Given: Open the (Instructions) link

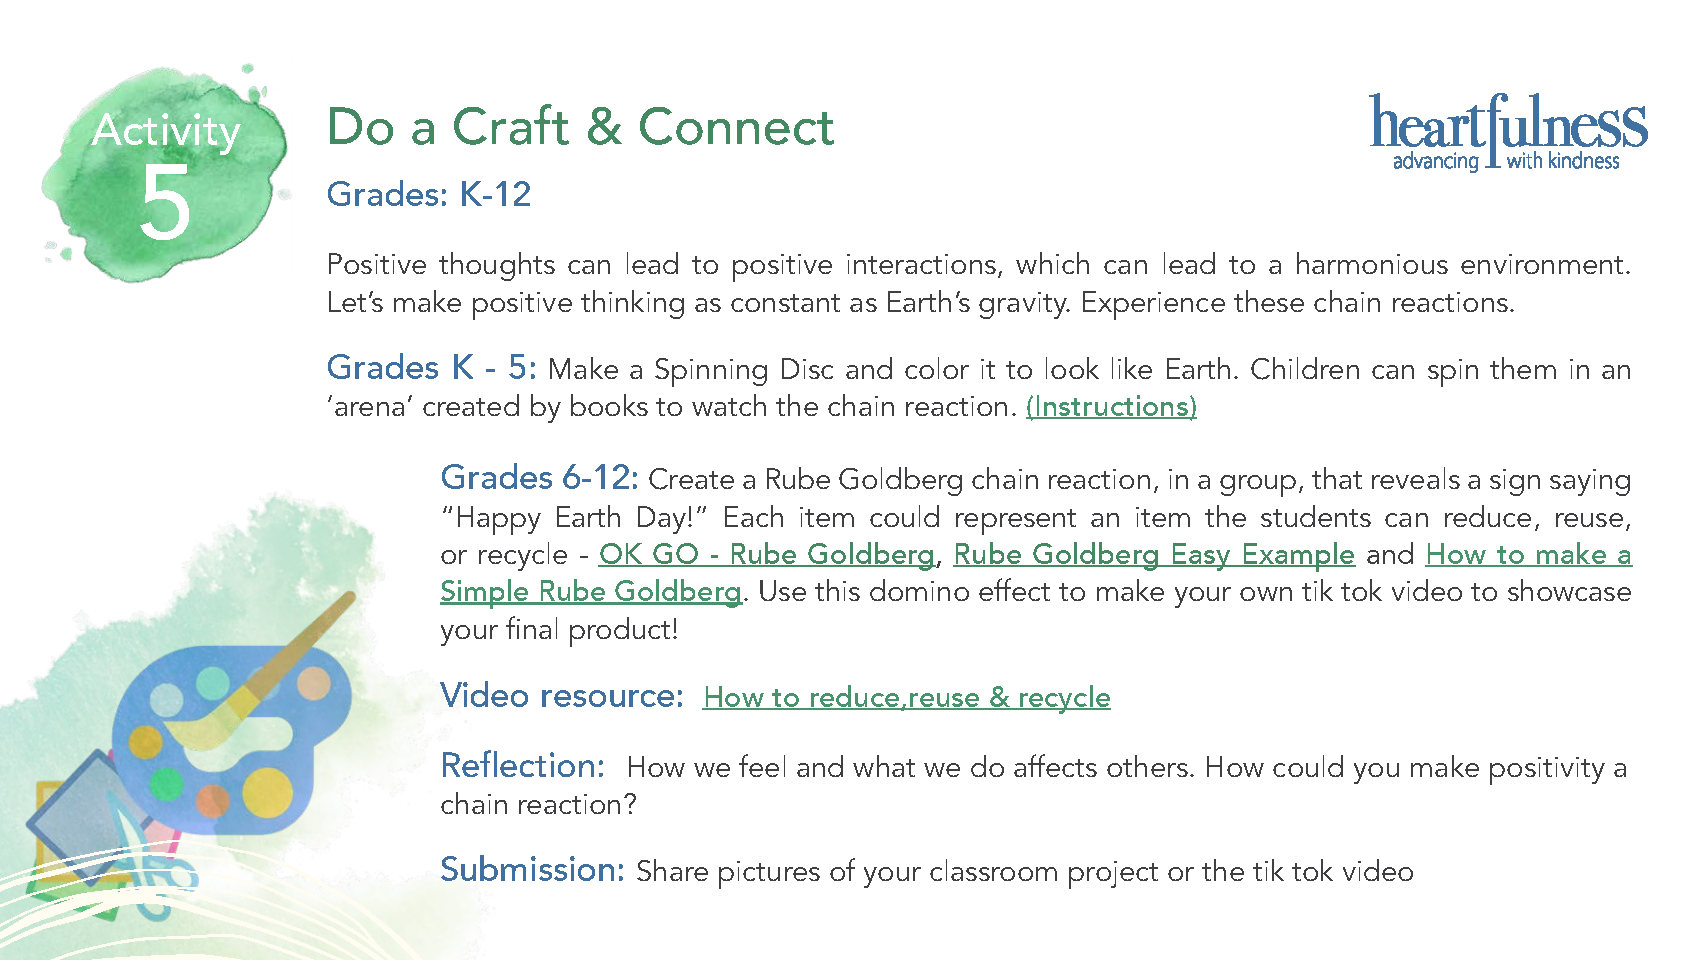Looking at the screenshot, I should 1111,407.
